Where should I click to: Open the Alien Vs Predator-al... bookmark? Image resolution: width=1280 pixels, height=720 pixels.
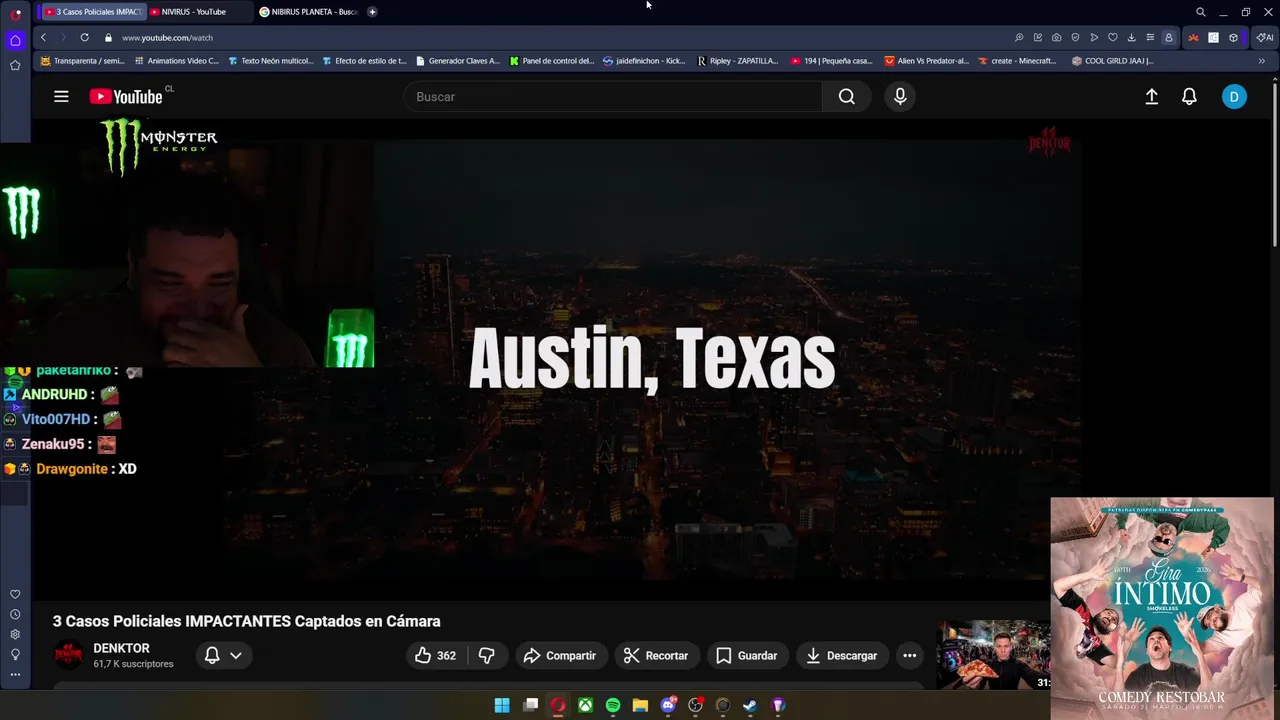tap(927, 61)
